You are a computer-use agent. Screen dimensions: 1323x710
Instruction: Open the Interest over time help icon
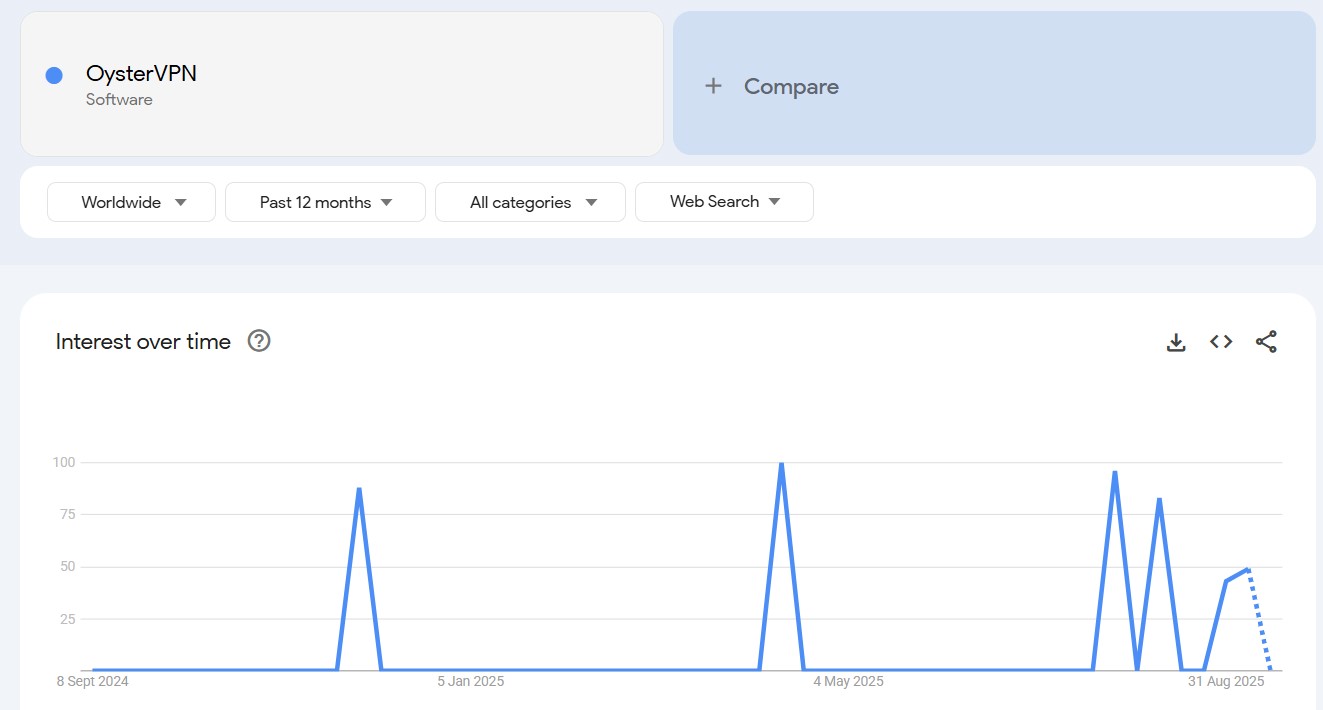point(259,341)
